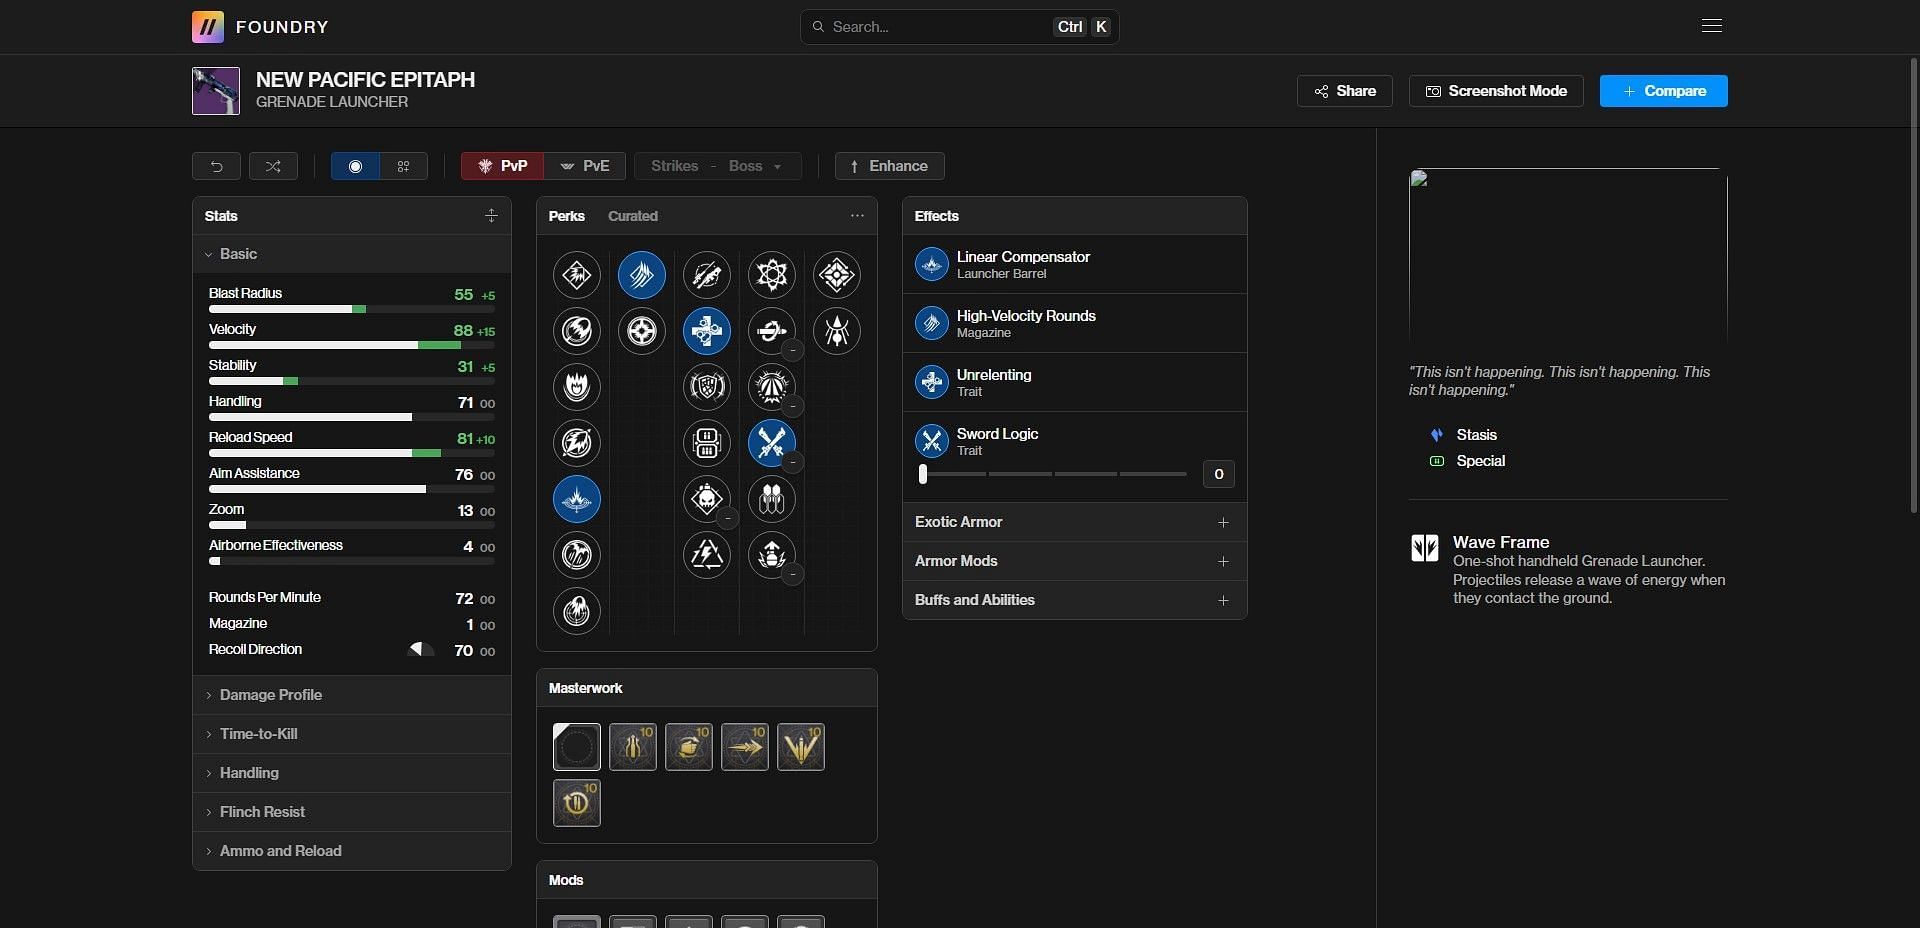
Task: Pick the two-guns trait perk at top of third column
Action: tap(707, 274)
